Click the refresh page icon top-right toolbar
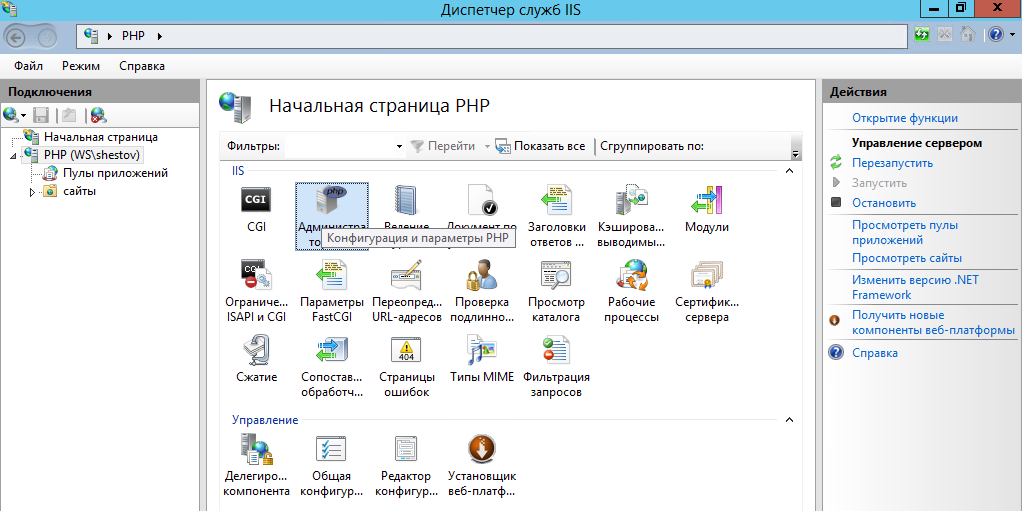Viewport: 1022px width, 511px height. [x=922, y=35]
